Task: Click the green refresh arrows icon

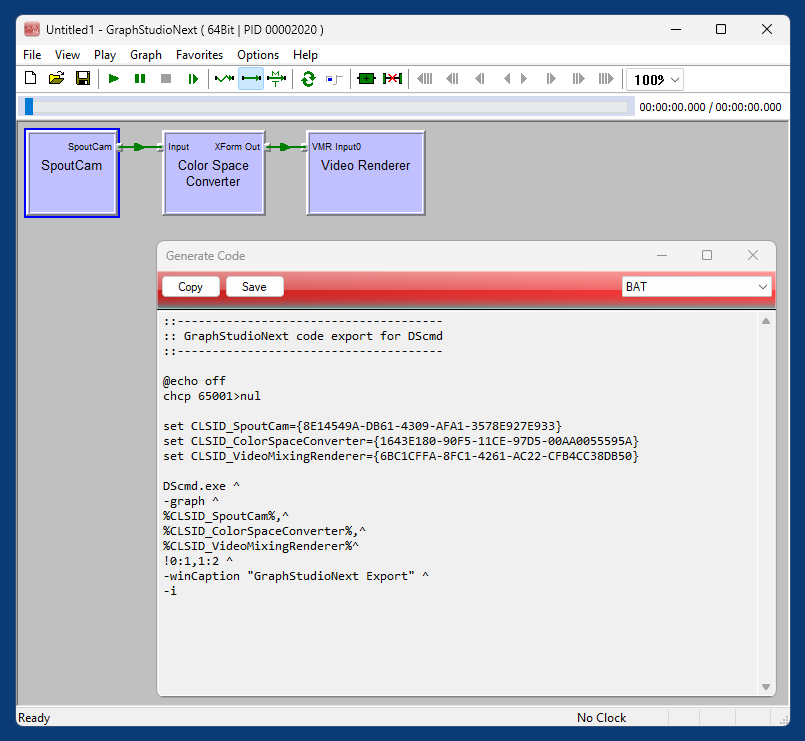Action: [x=308, y=79]
